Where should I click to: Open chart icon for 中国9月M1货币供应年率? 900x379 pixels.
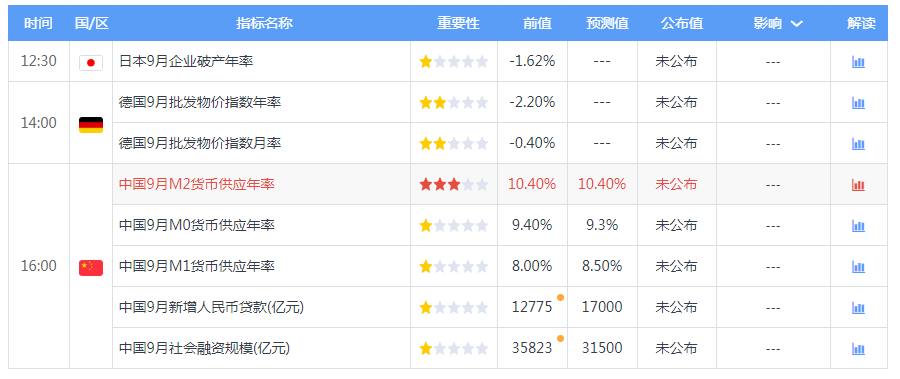coord(858,266)
